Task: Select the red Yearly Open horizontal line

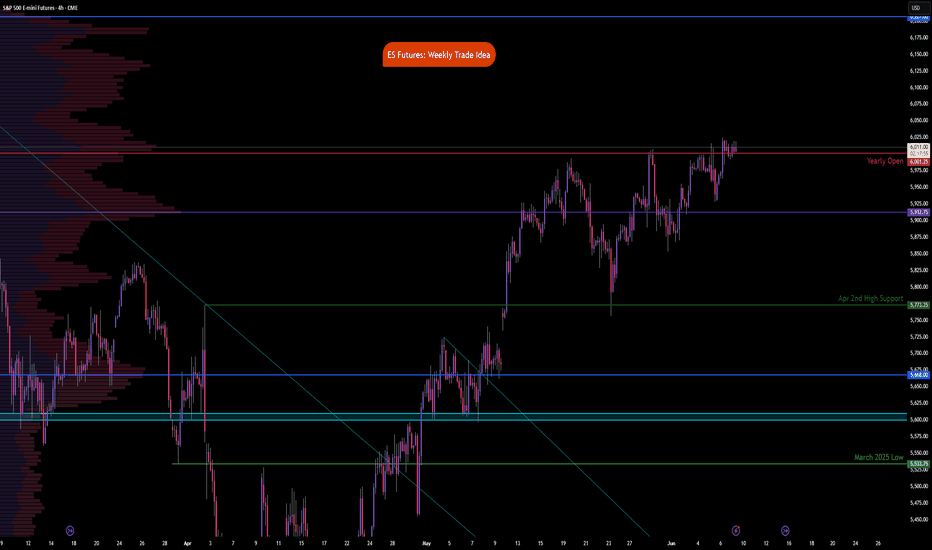Action: click(454, 153)
